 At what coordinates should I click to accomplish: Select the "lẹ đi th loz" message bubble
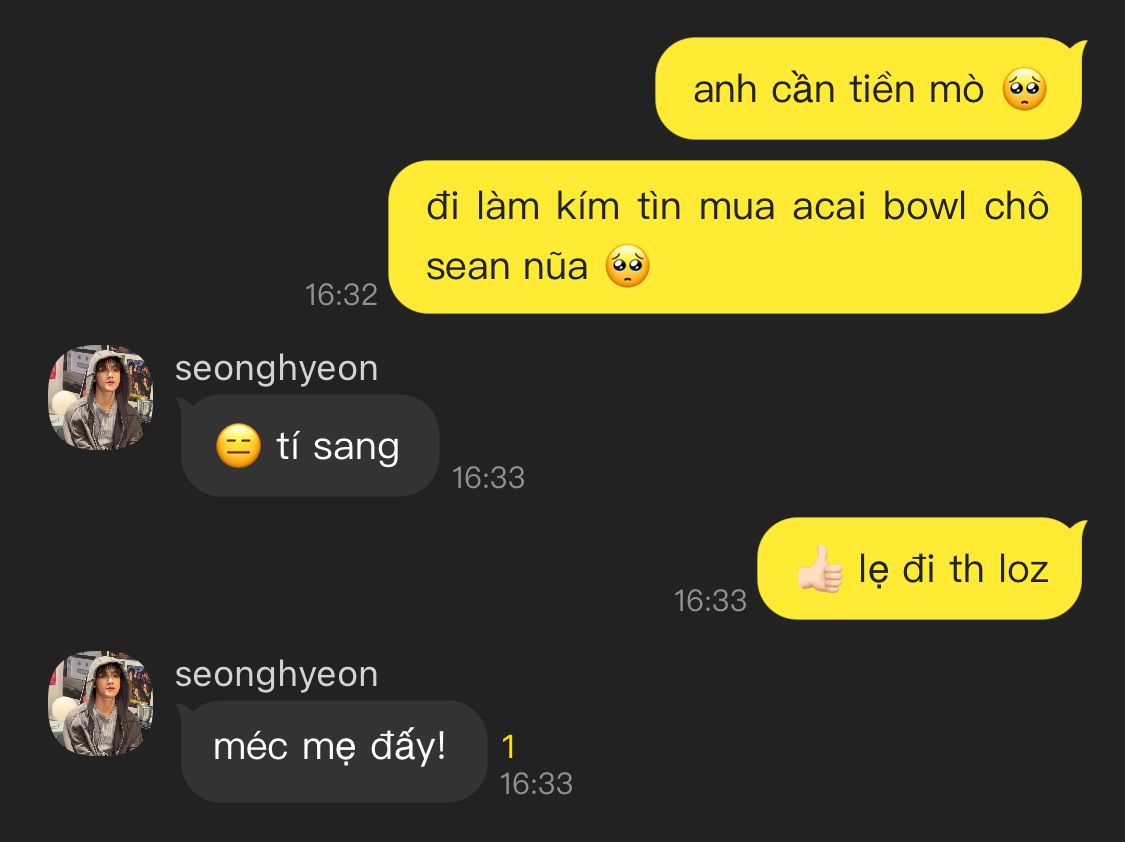point(920,569)
